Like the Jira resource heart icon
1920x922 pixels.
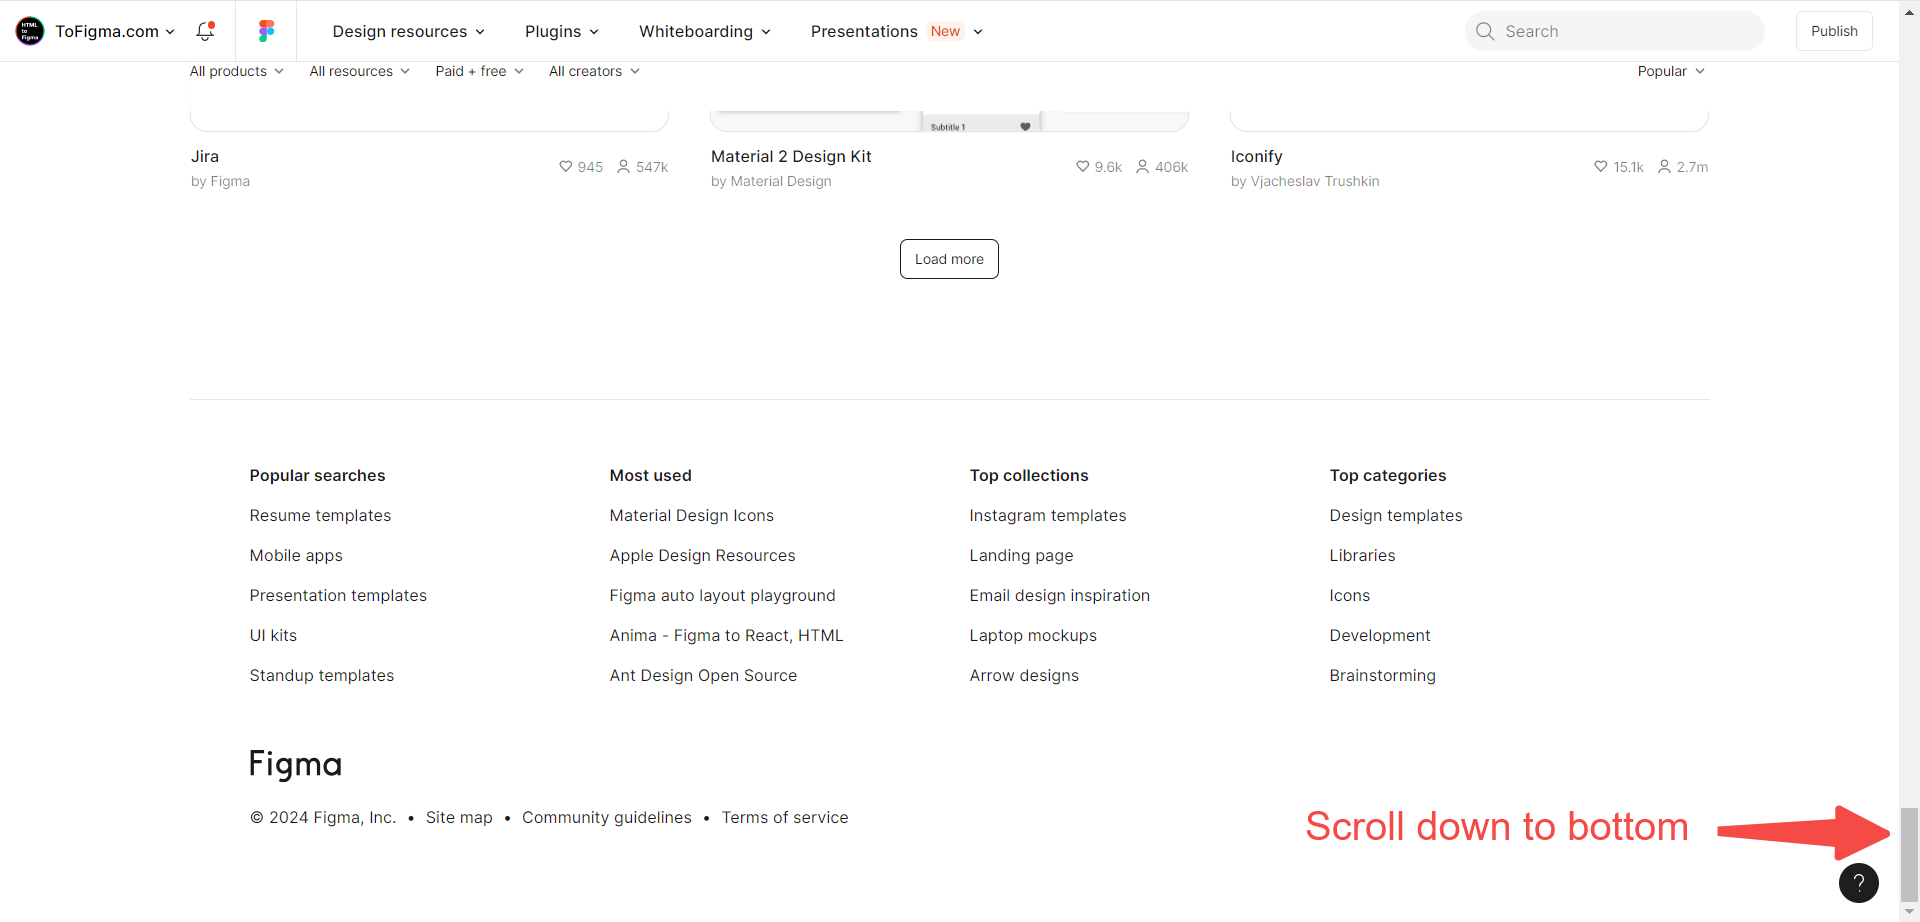565,166
